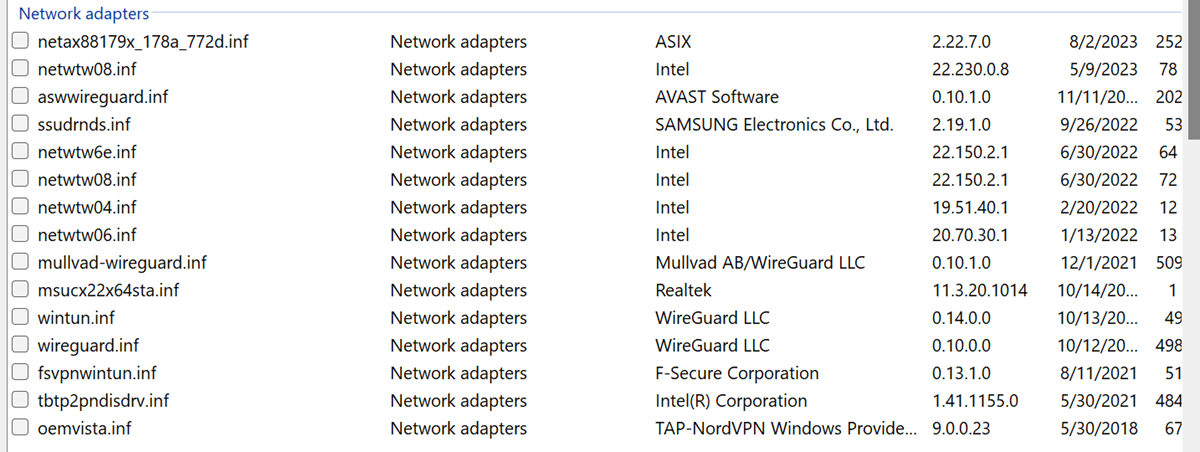This screenshot has width=1200, height=452.
Task: Click the SAMSUNG Electronics Co., Ltd. provider text
Action: click(774, 125)
